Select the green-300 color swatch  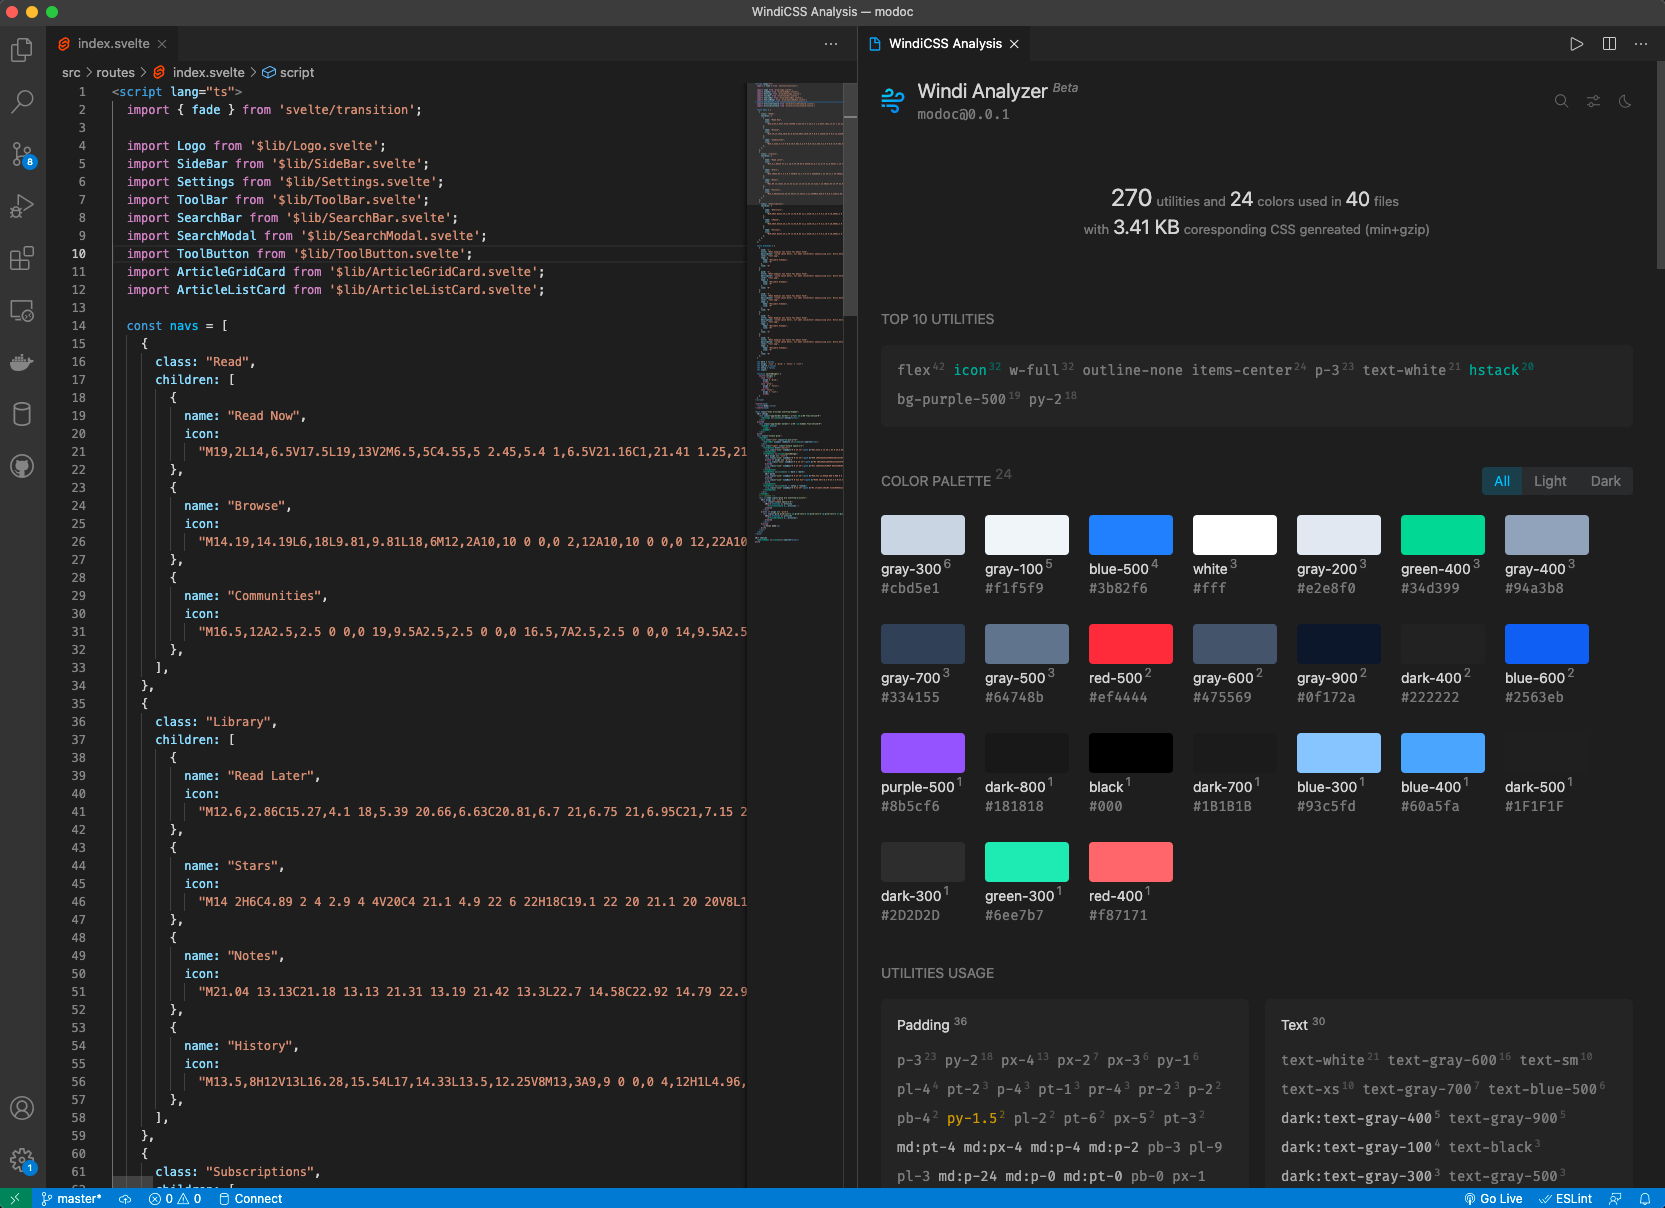[1027, 862]
